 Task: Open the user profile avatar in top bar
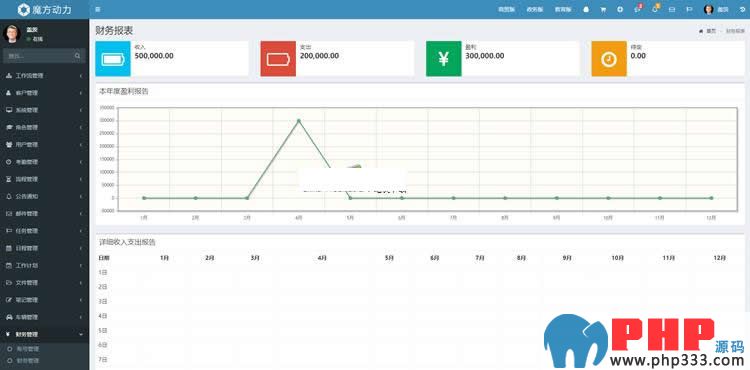[709, 9]
